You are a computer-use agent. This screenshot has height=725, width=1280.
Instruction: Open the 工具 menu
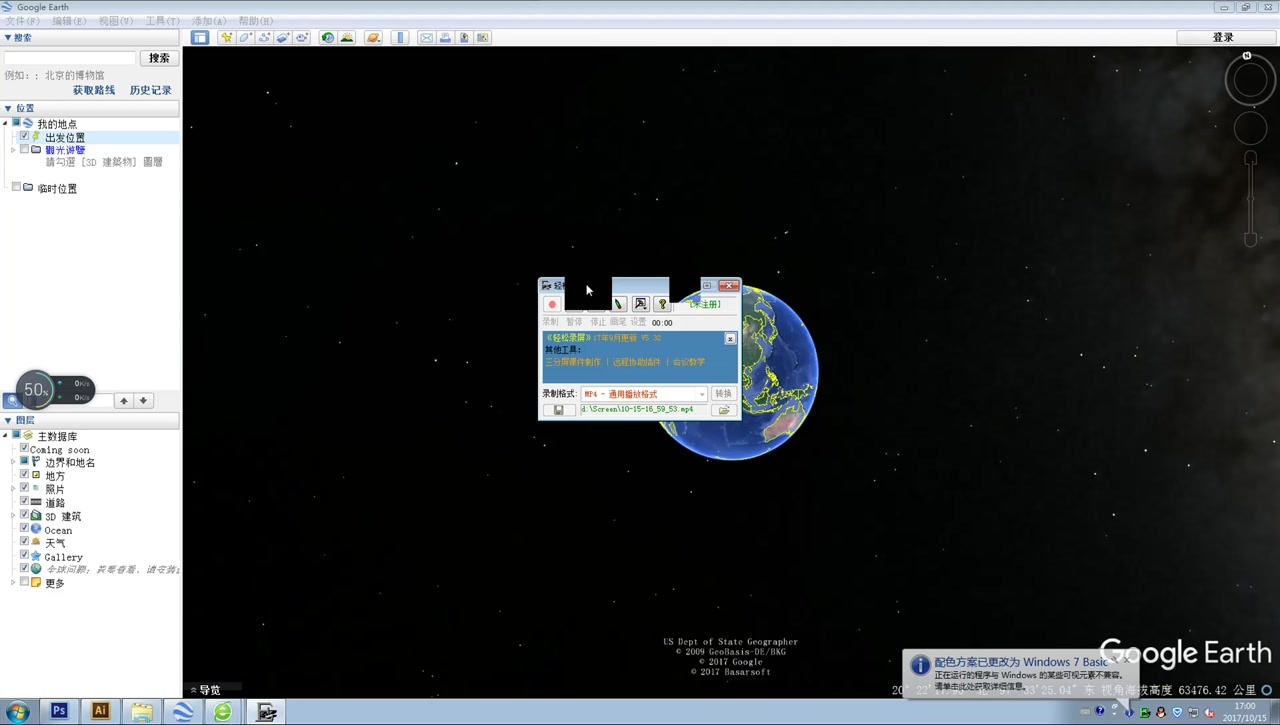(162, 21)
